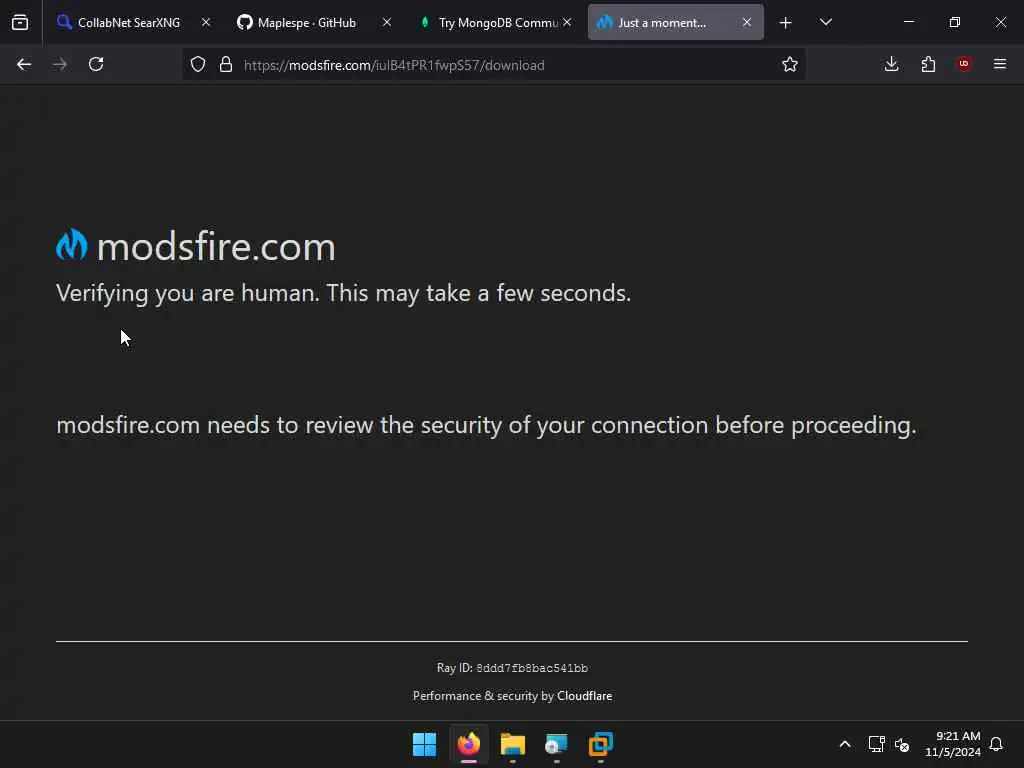This screenshot has height=768, width=1024.
Task: Open the computer app icon beside File Explorer
Action: (x=556, y=744)
